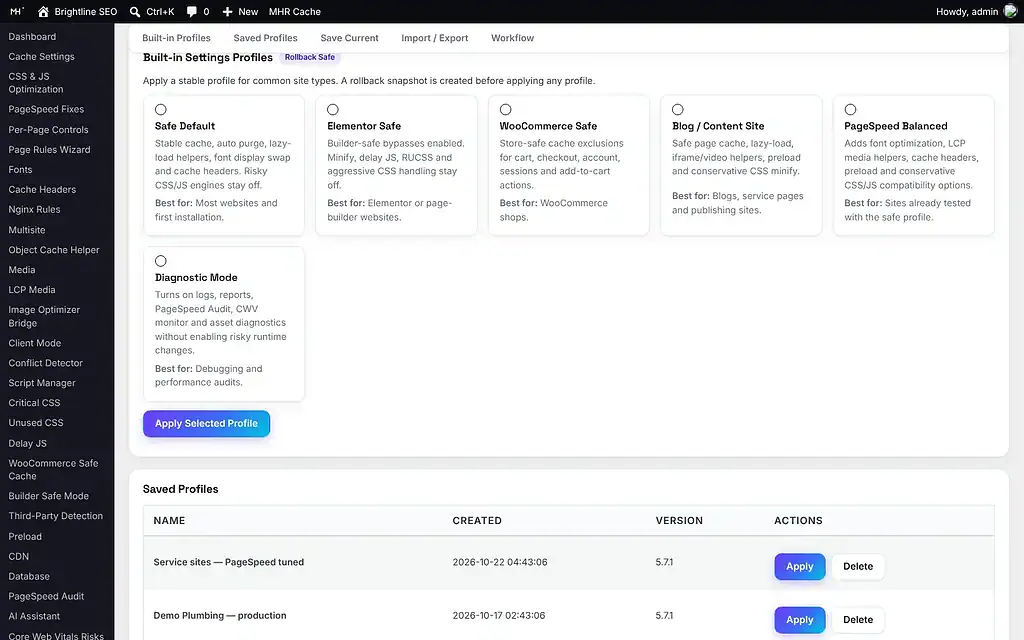Open the admin avatar icon

coord(1010,11)
